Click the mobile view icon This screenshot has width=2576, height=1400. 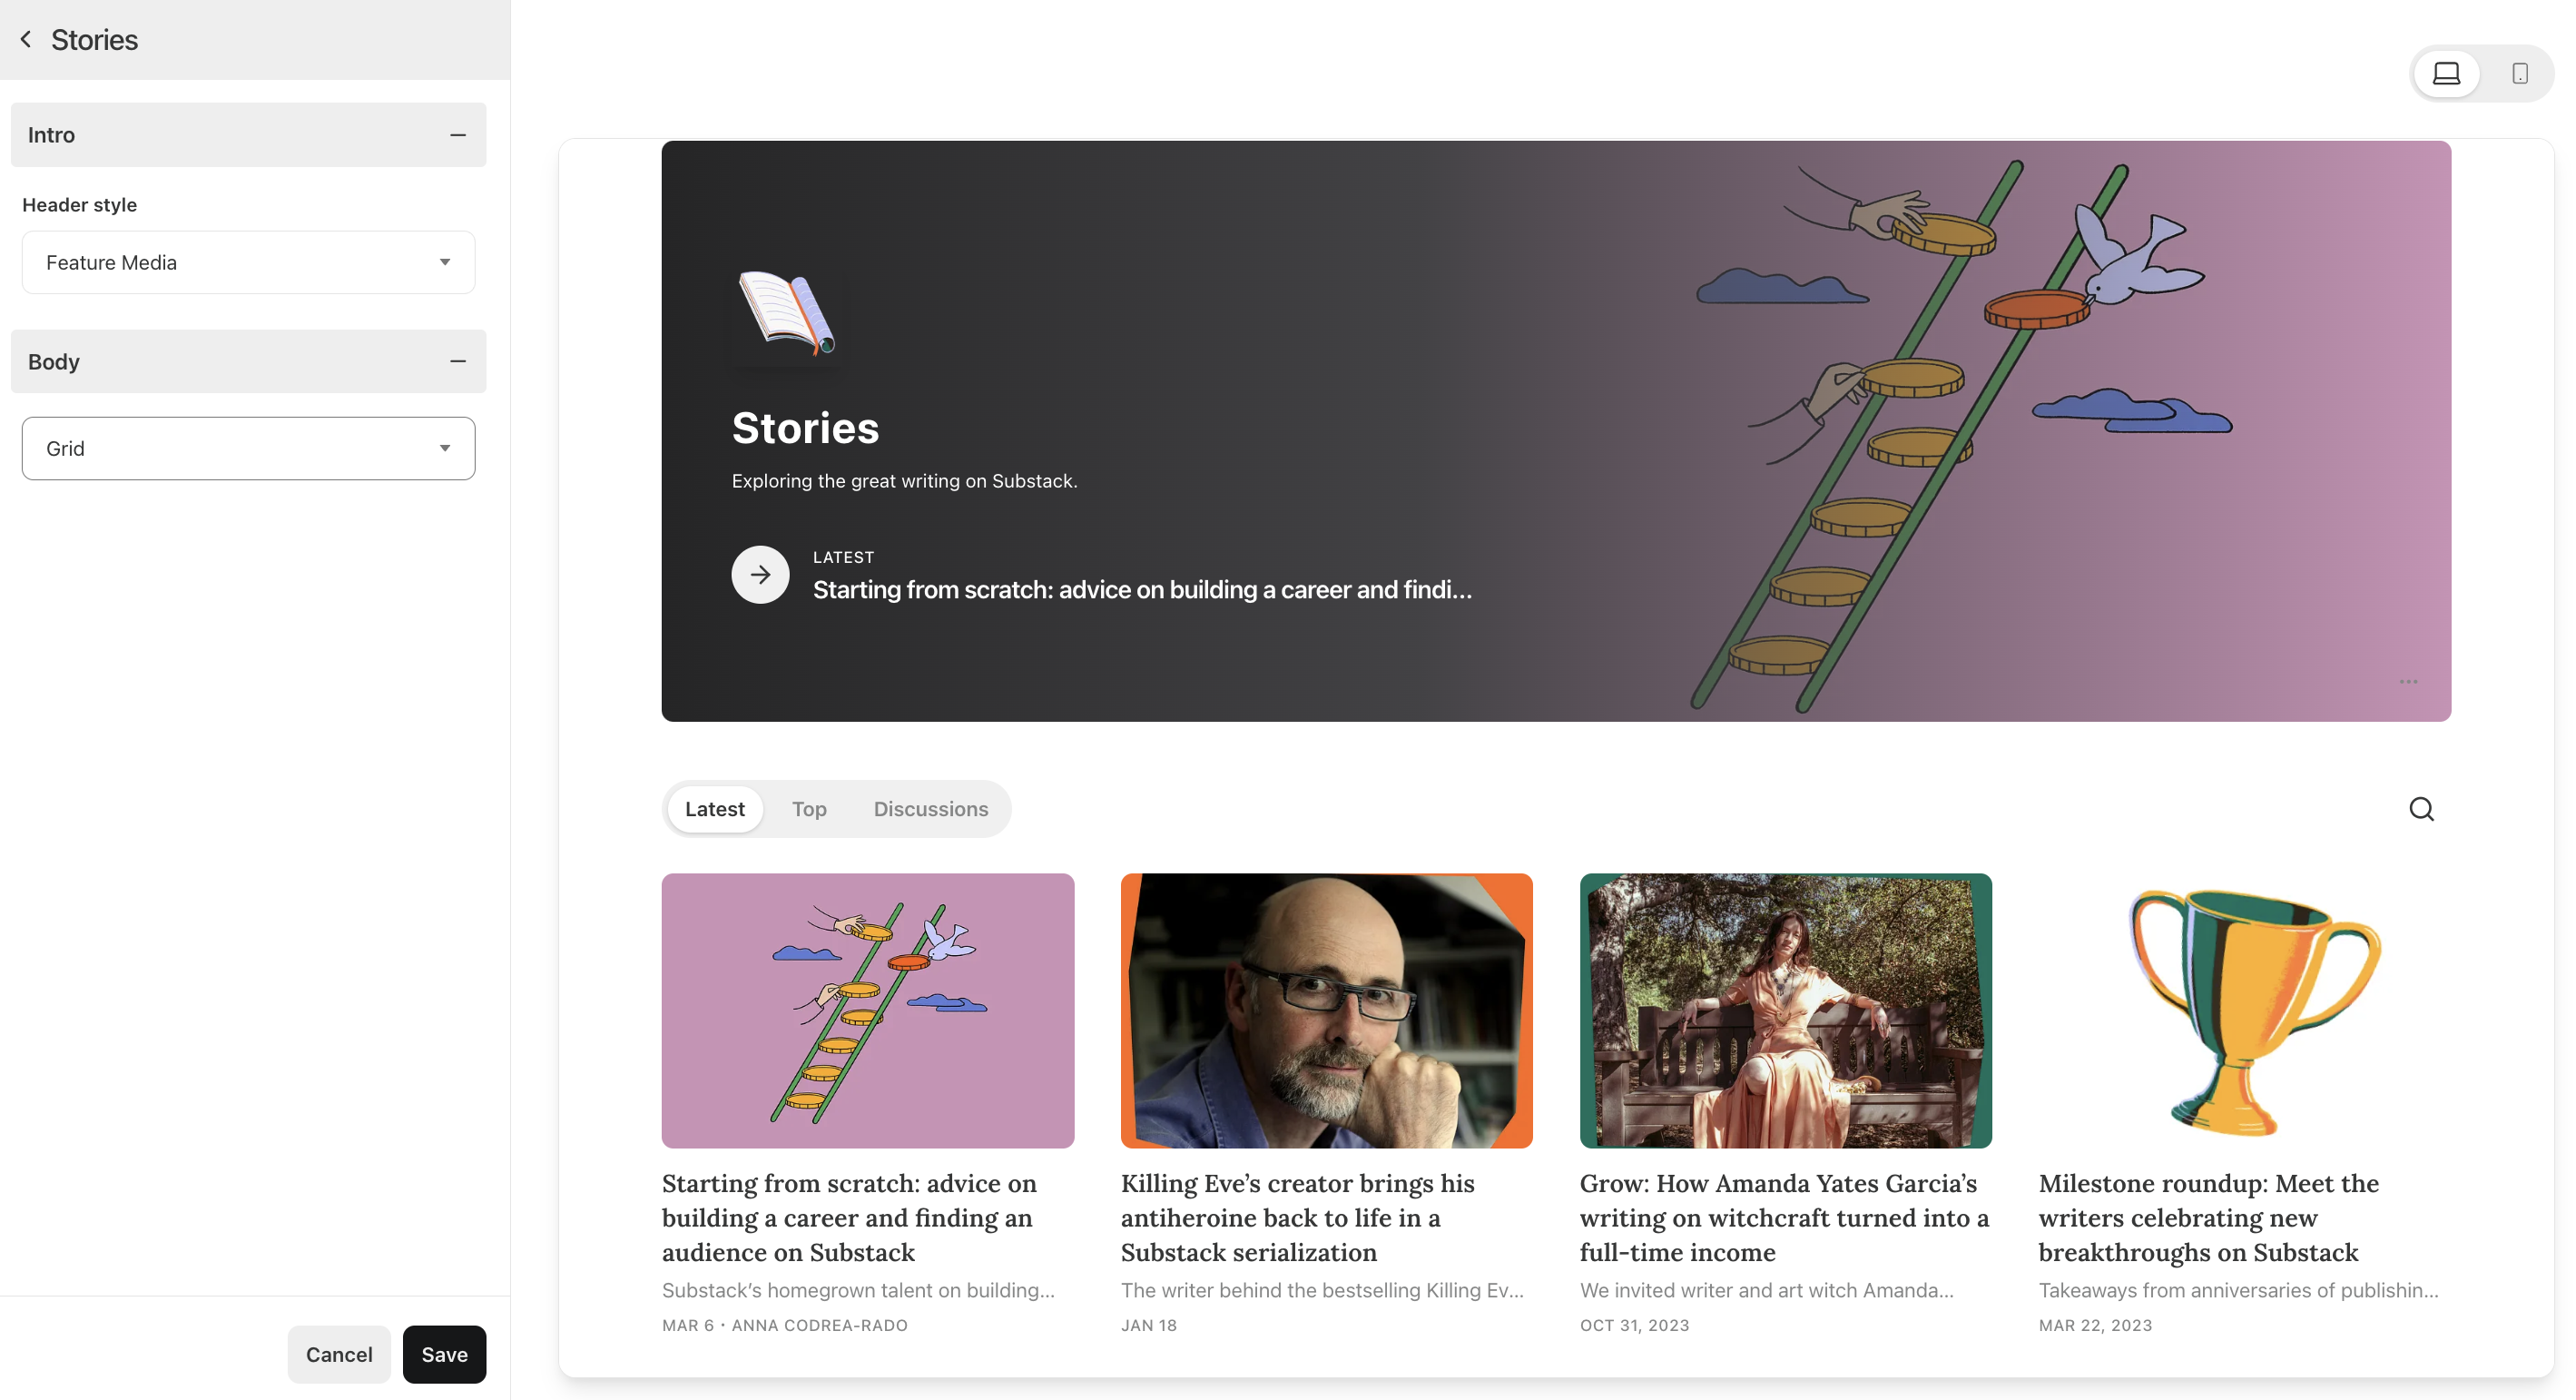[2517, 73]
